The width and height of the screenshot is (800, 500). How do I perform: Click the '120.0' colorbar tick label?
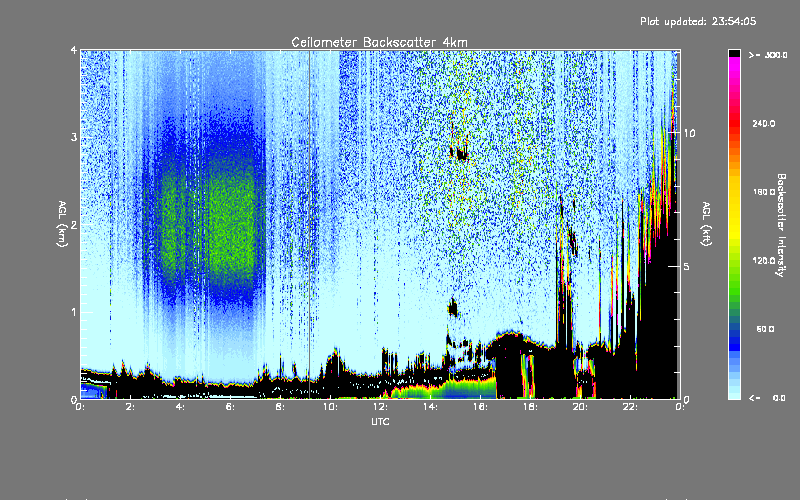pos(764,260)
